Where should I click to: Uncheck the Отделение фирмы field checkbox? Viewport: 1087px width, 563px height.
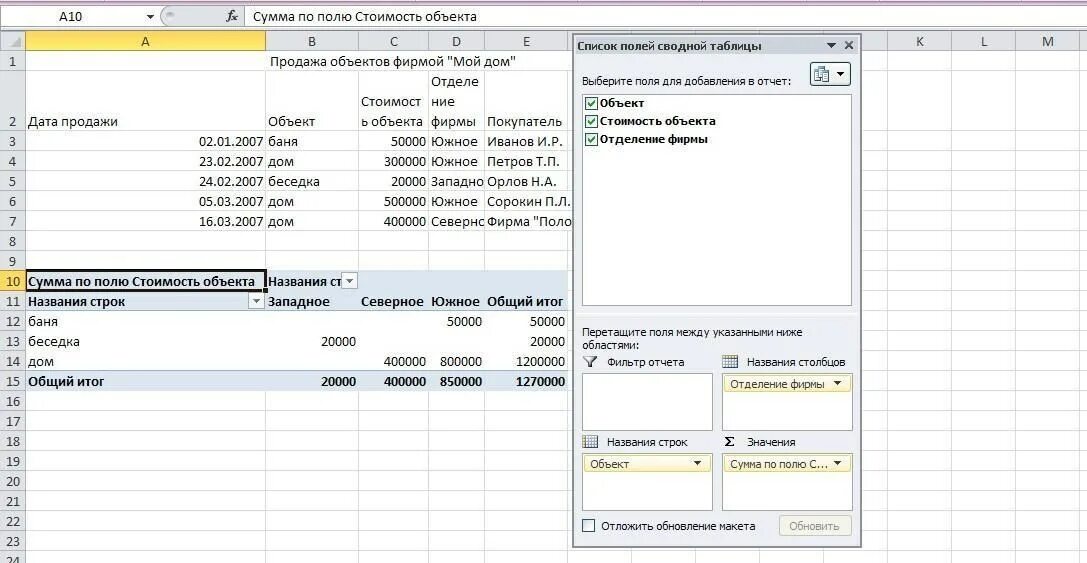point(591,139)
